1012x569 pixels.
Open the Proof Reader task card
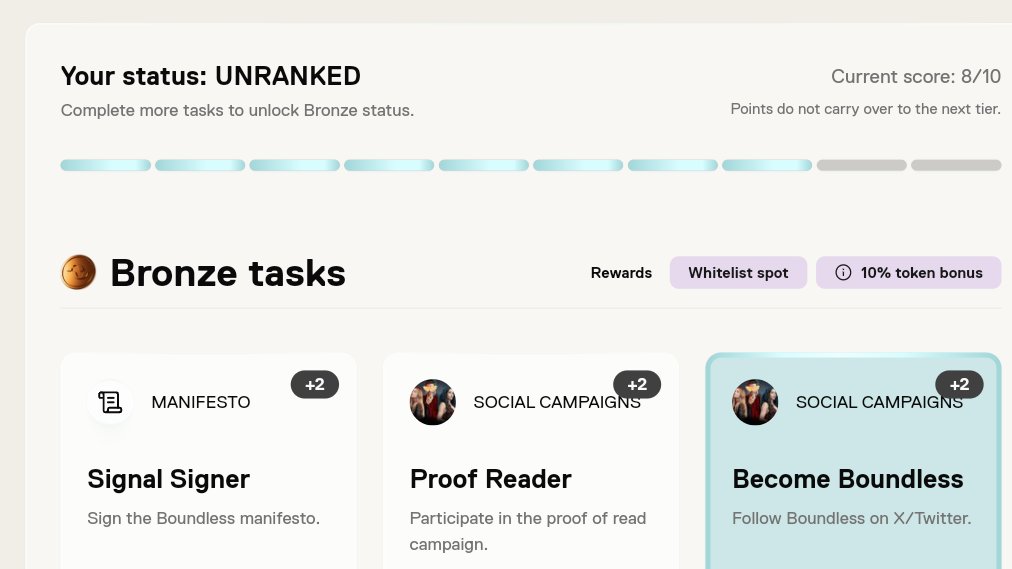pyautogui.click(x=531, y=461)
